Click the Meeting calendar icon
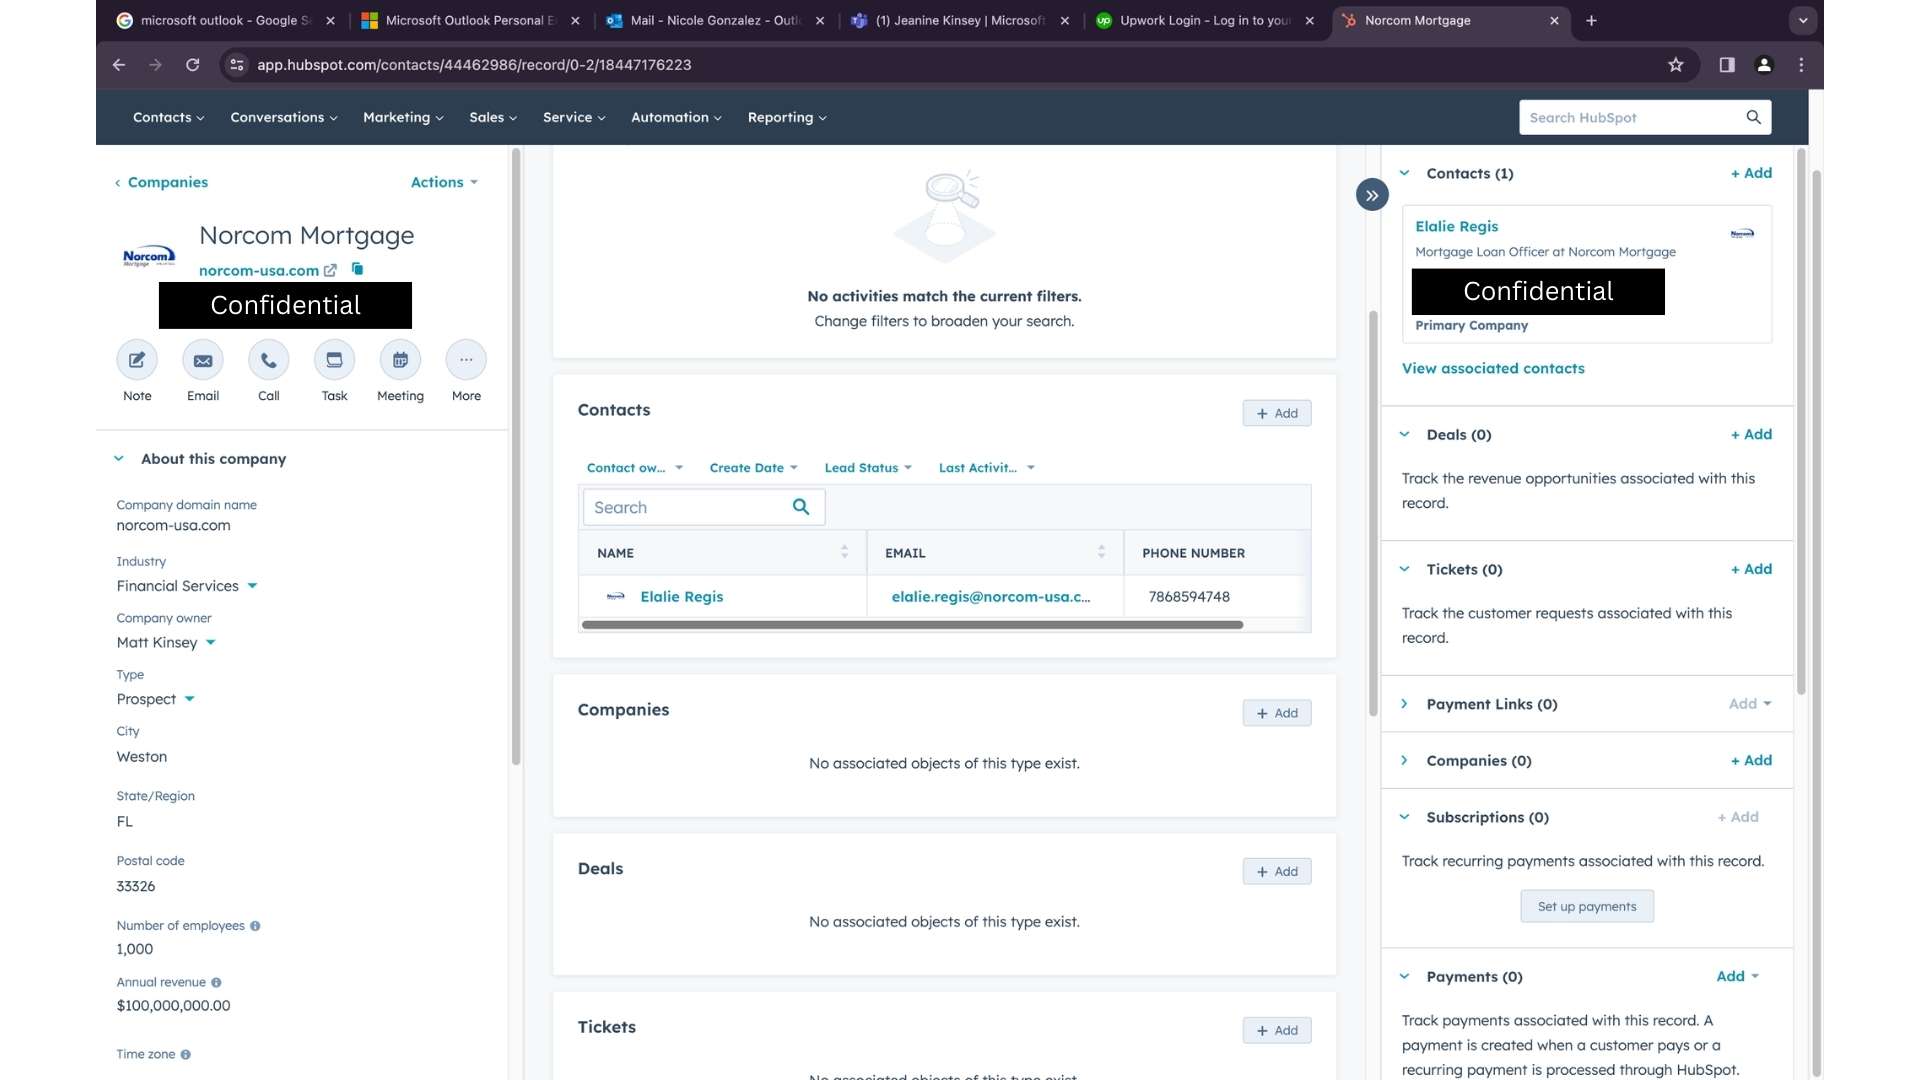This screenshot has height=1080, width=1920. click(x=400, y=360)
